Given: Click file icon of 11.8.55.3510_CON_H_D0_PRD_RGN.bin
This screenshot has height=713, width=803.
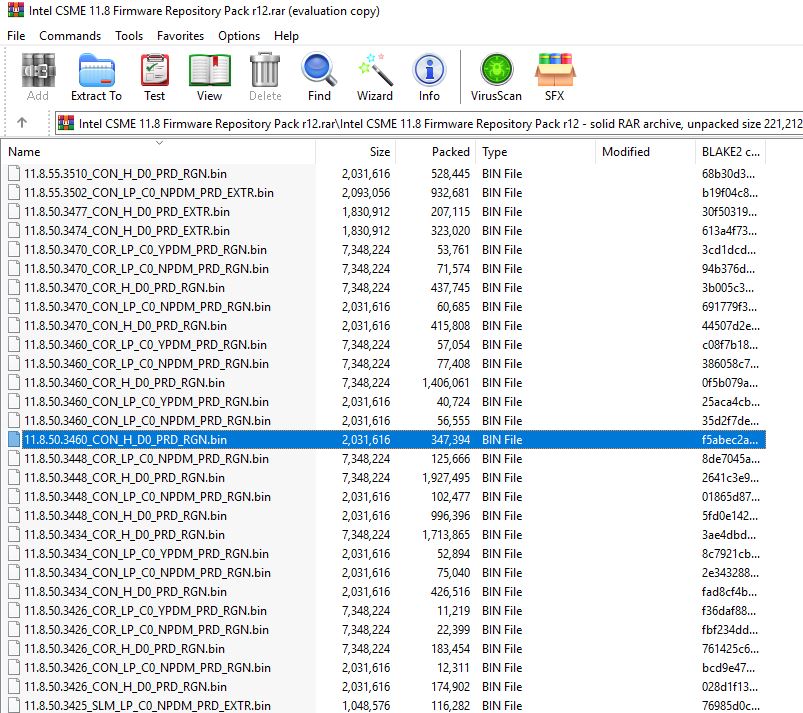Looking at the screenshot, I should 14,174.
